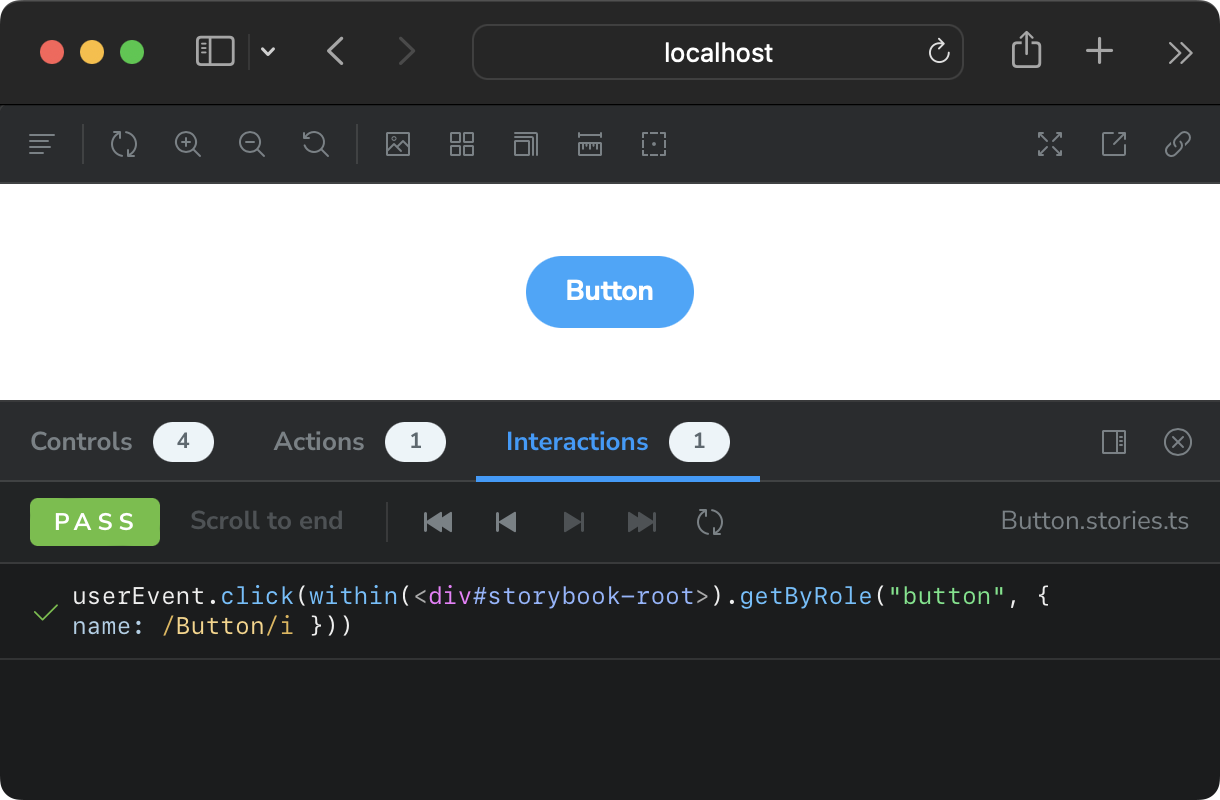Change addon panel orientation
Image resolution: width=1220 pixels, height=800 pixels.
(1113, 442)
